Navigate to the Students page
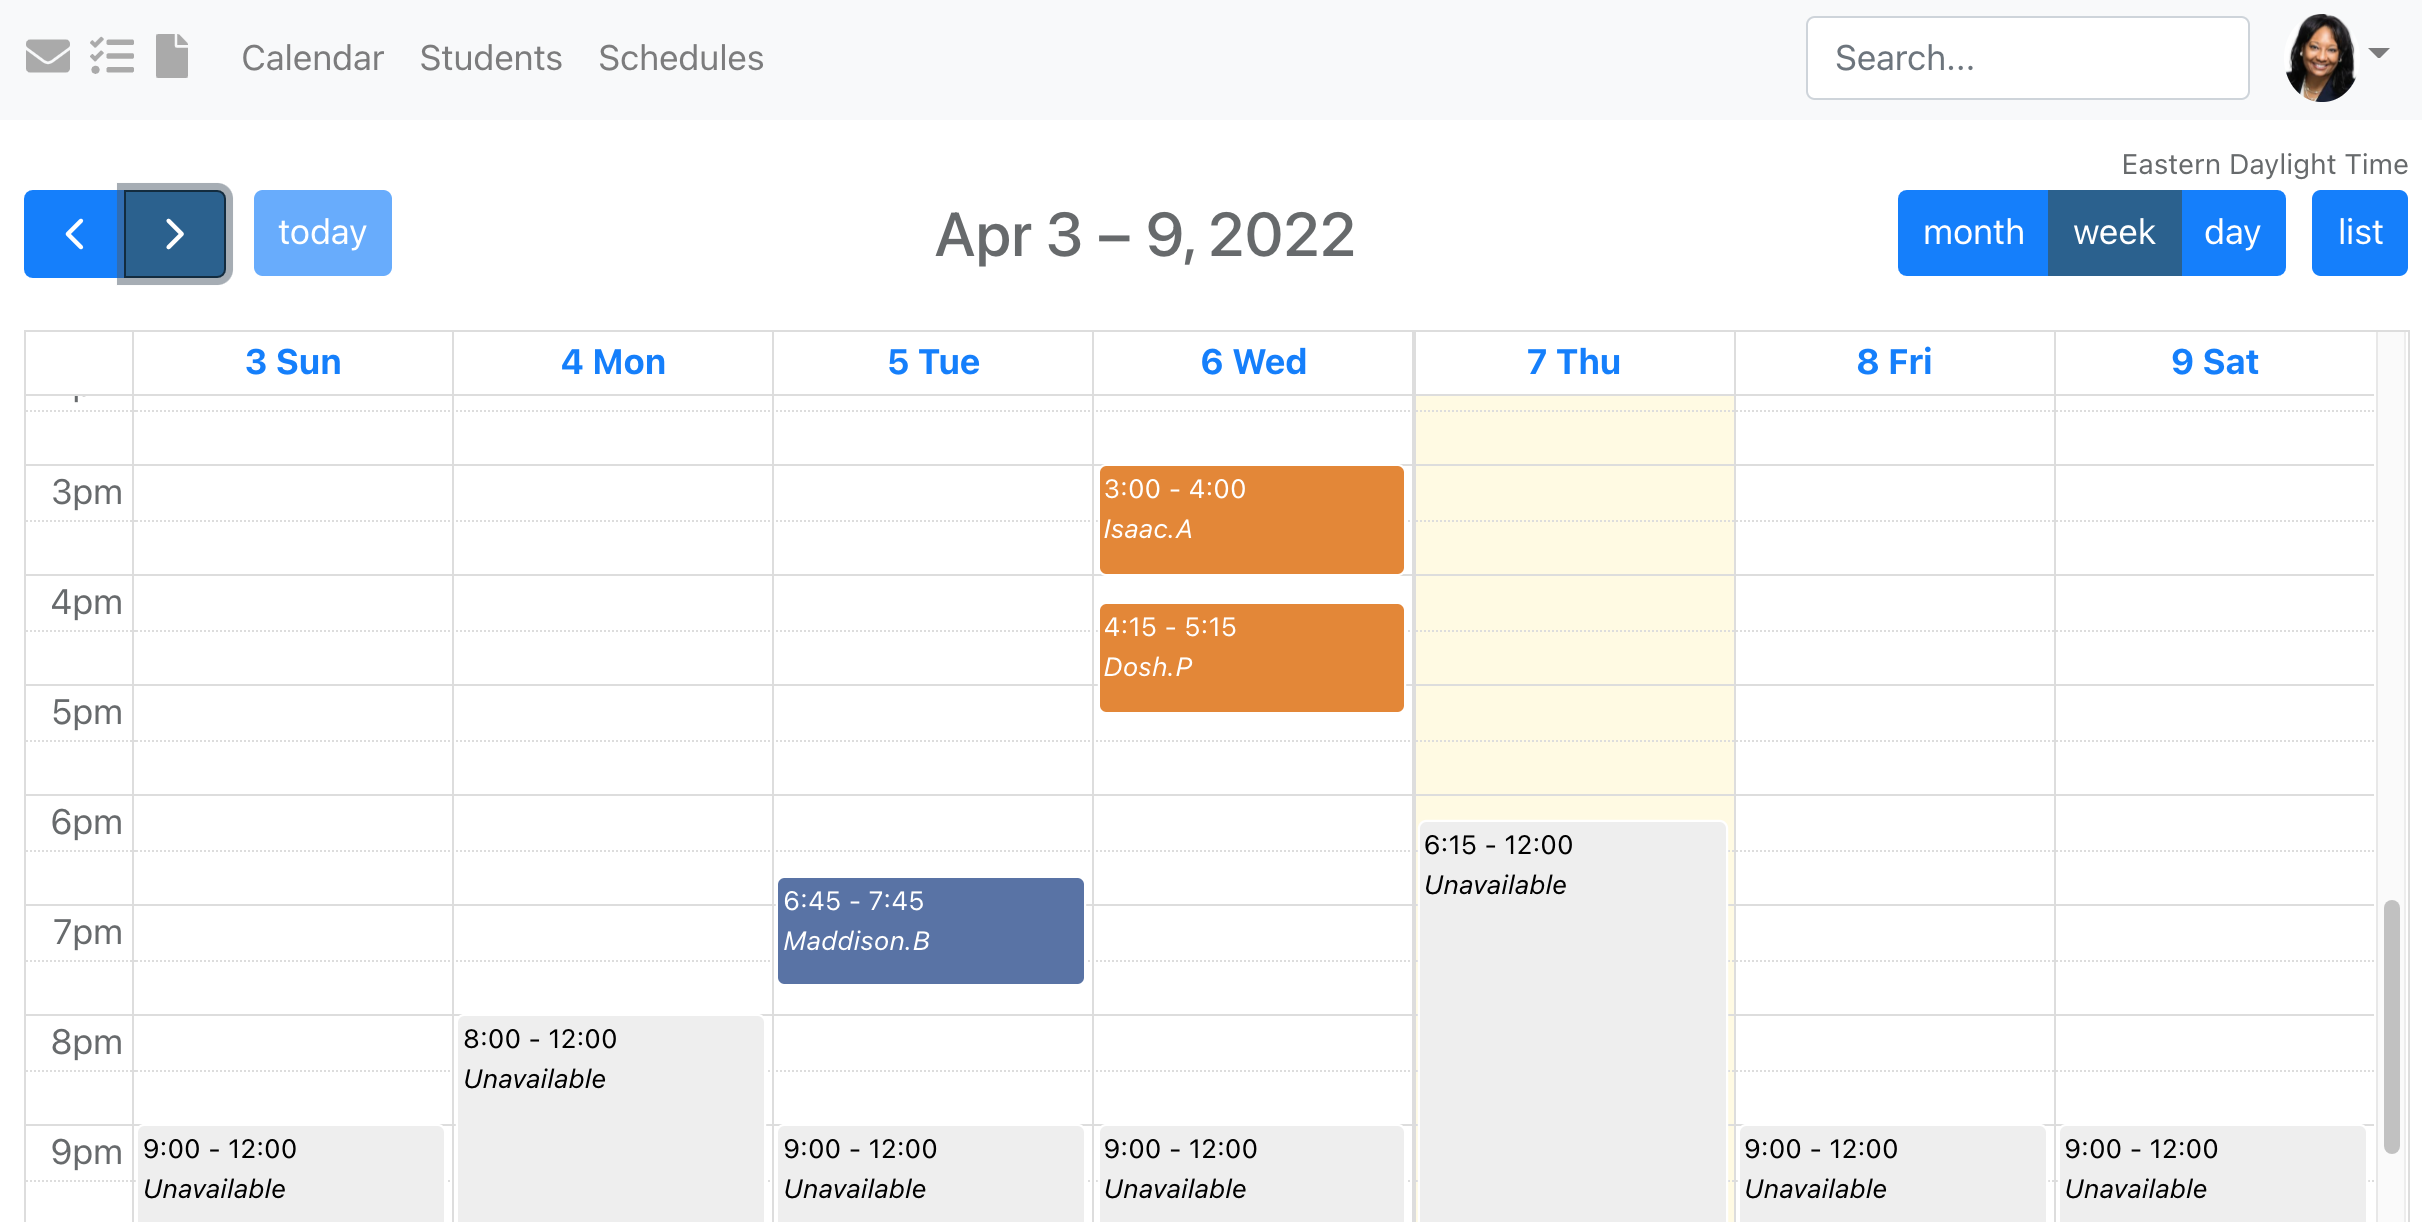The width and height of the screenshot is (2422, 1222). [x=490, y=58]
